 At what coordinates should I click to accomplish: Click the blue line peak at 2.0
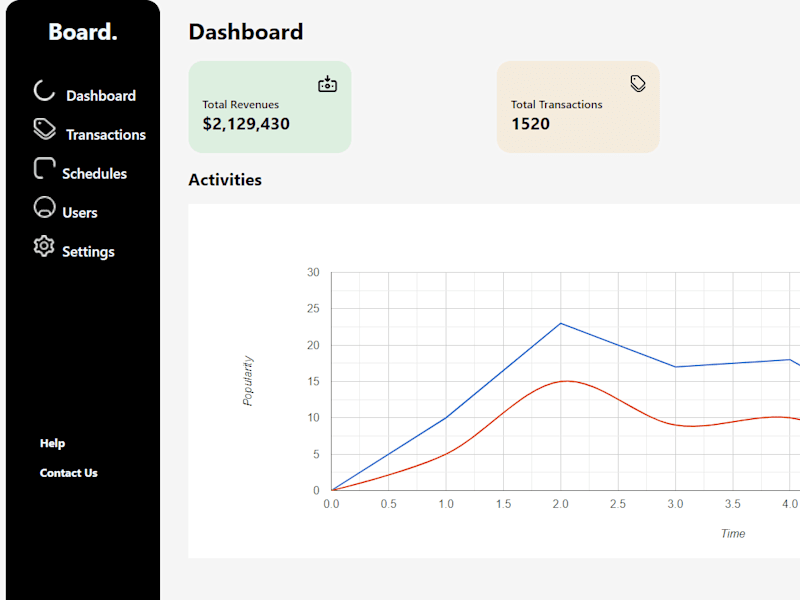pyautogui.click(x=561, y=323)
